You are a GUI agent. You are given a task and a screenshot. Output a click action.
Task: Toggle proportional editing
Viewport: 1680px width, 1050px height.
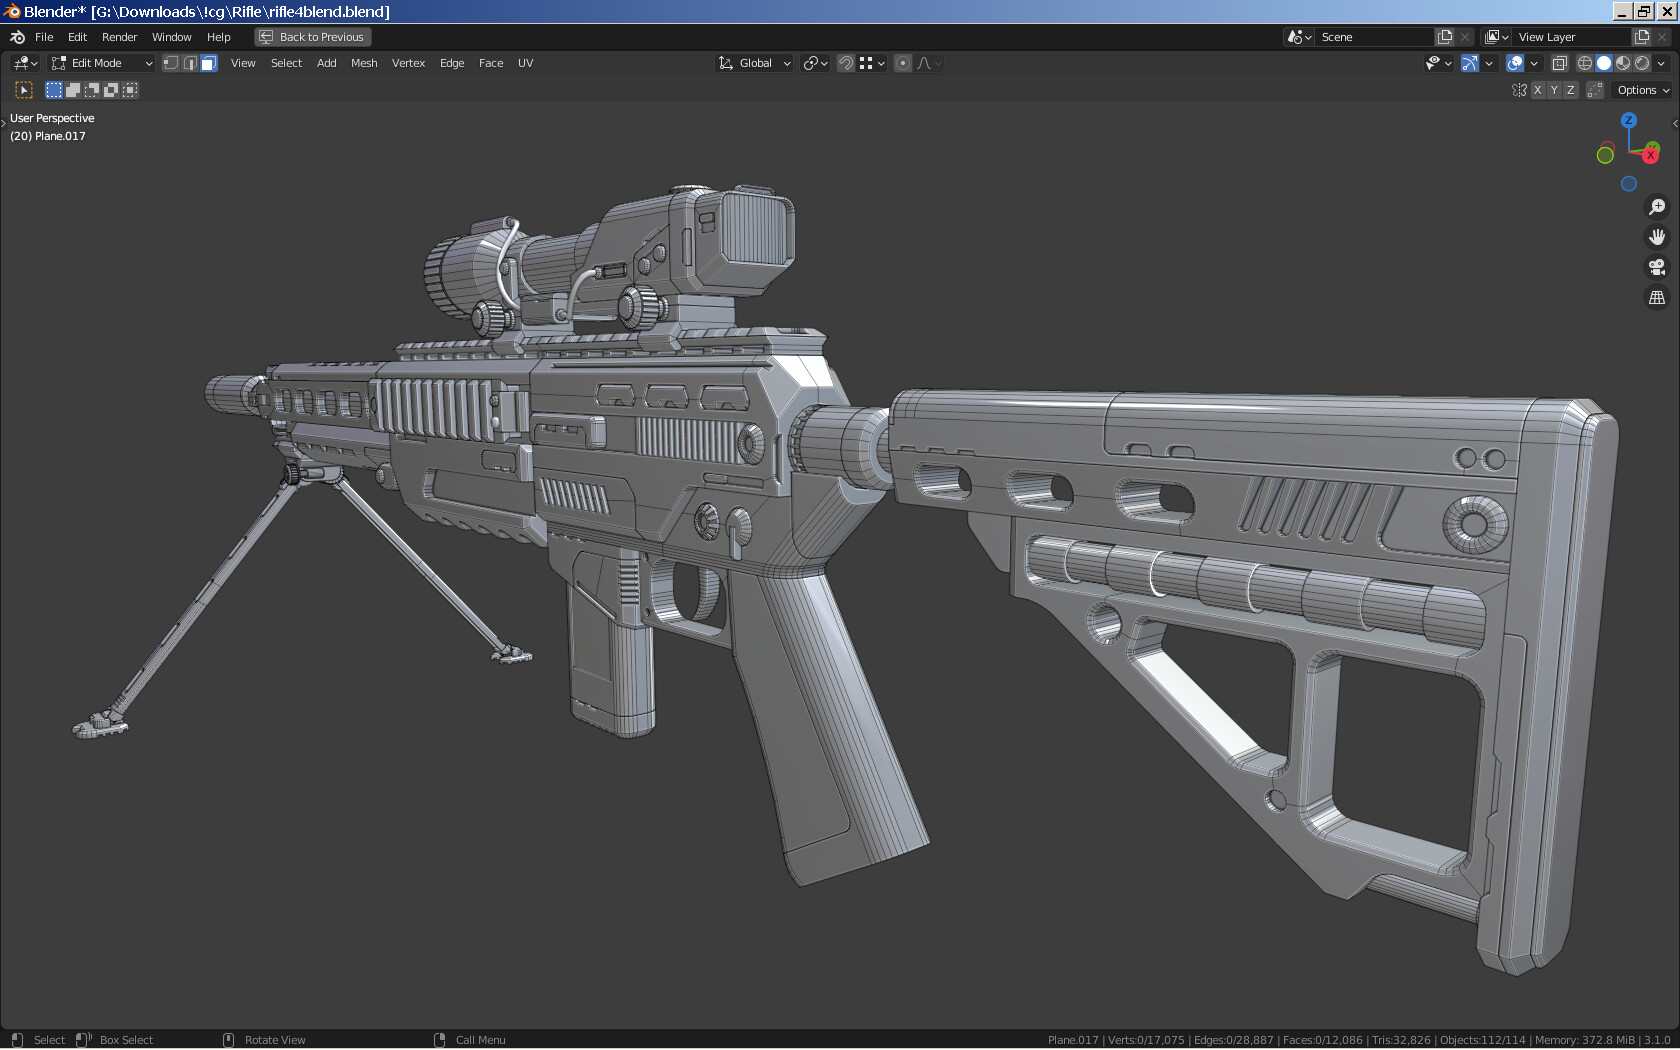[x=903, y=63]
